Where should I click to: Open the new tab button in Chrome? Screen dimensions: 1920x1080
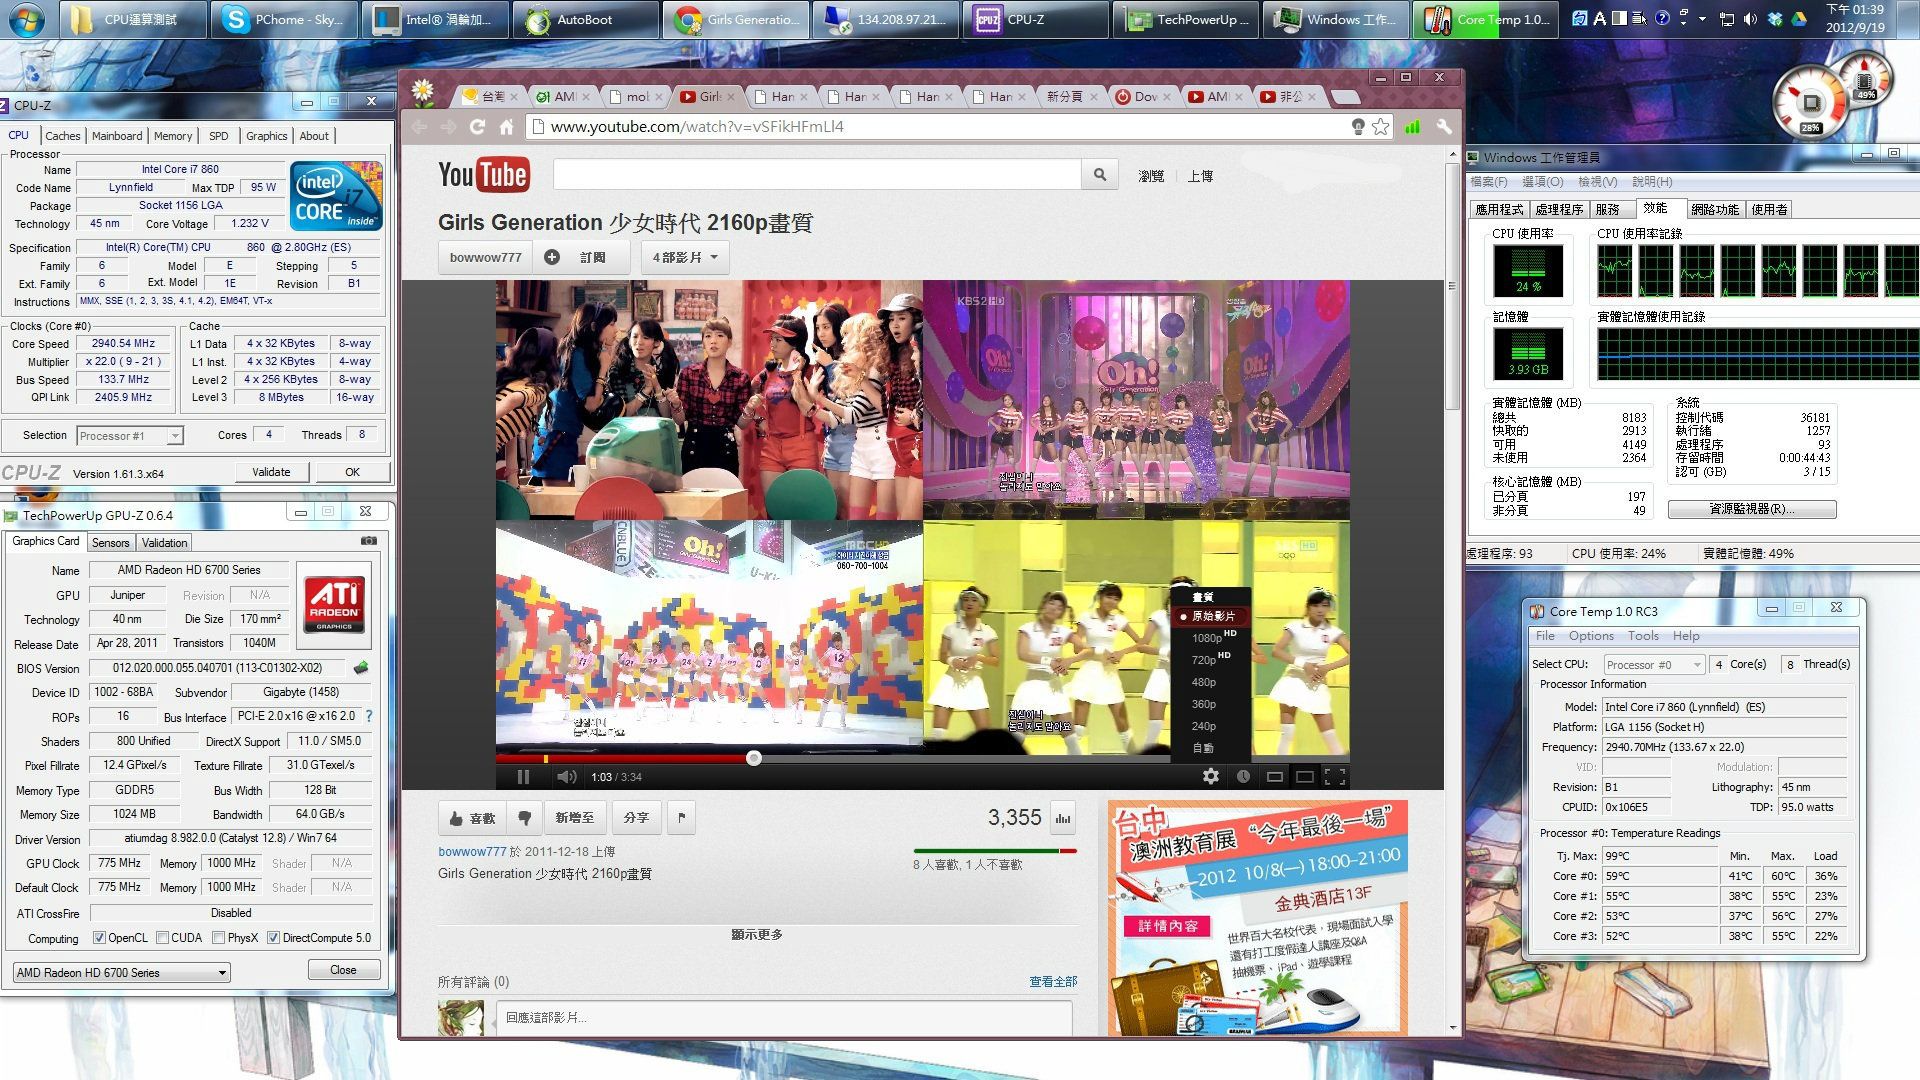pos(1346,97)
